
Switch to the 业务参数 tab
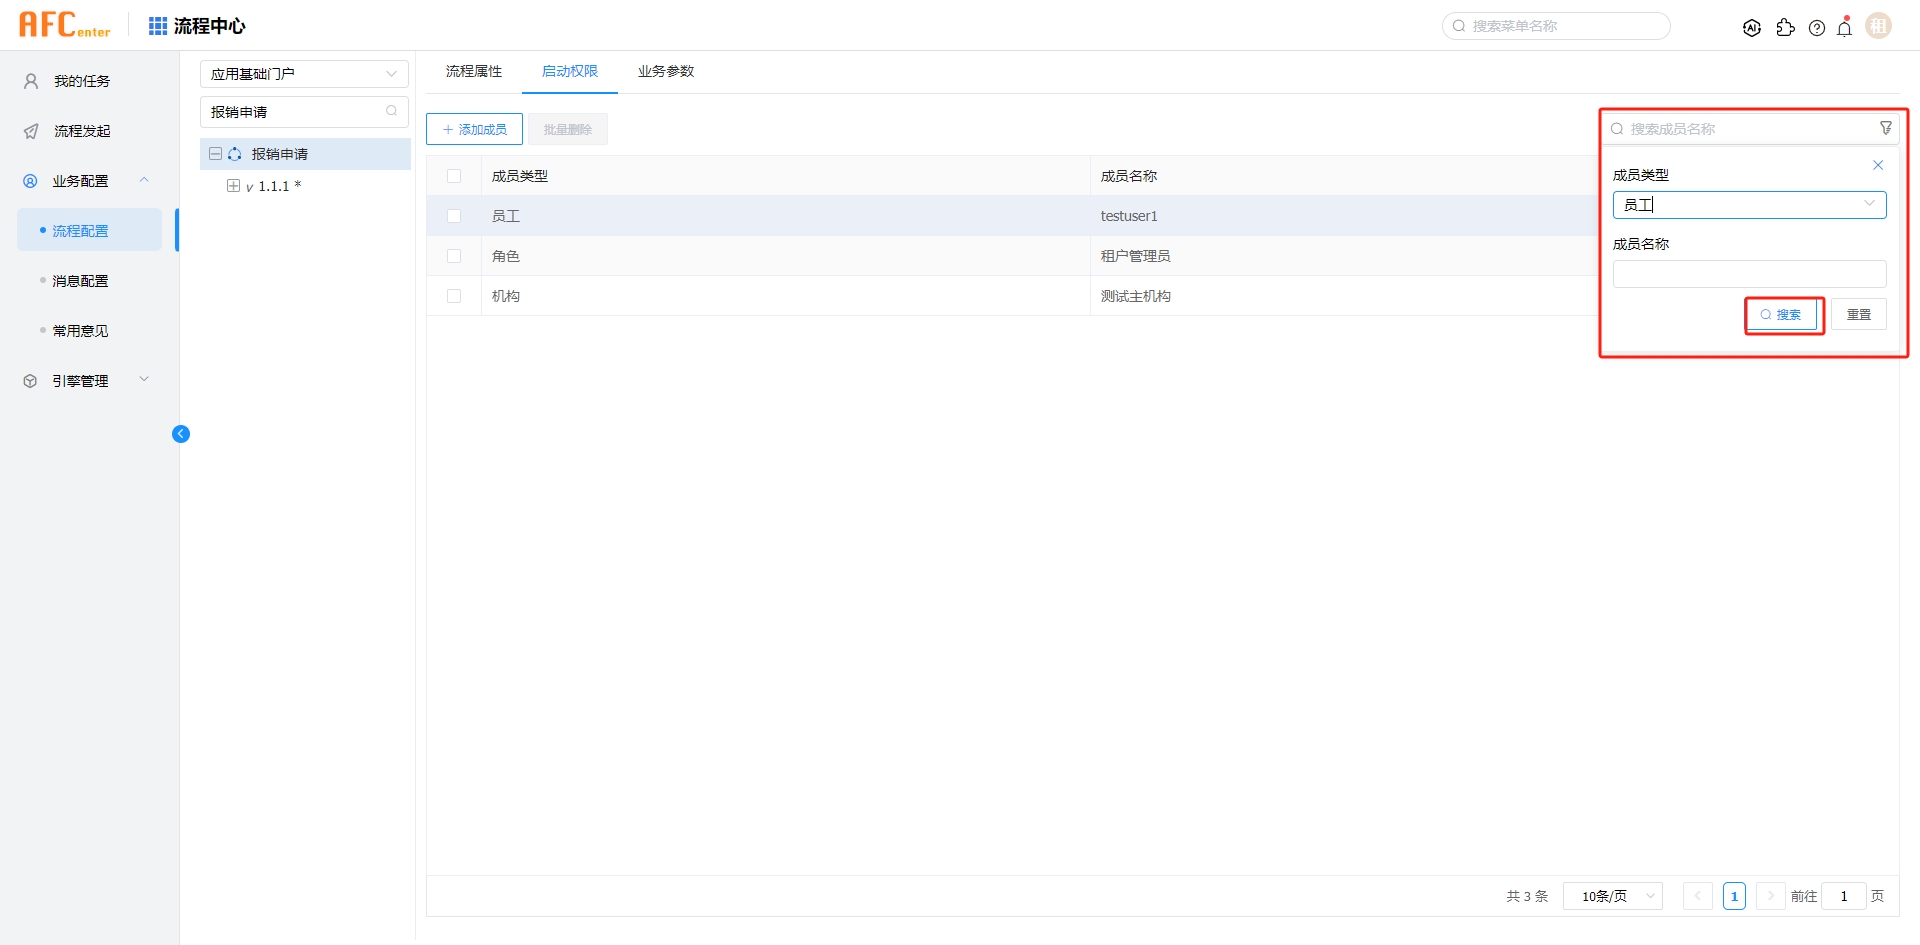point(666,71)
